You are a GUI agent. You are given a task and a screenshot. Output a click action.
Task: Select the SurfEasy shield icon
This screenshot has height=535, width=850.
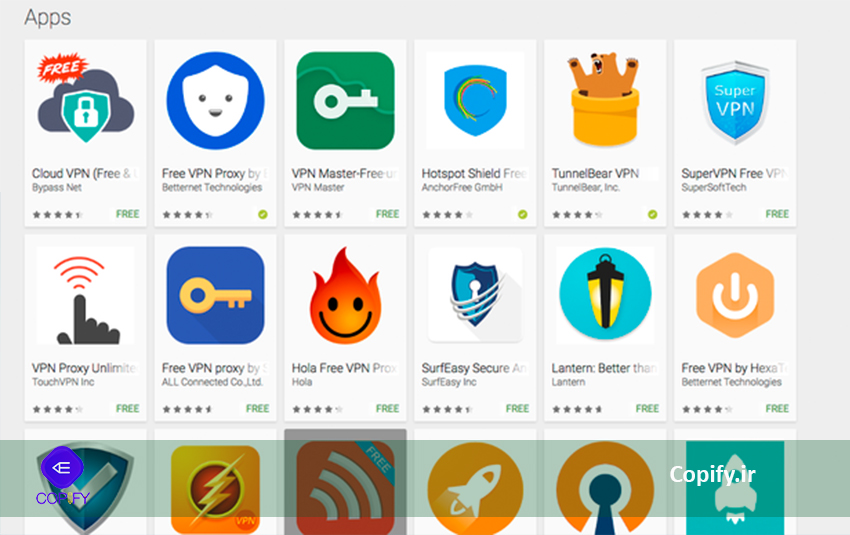click(x=475, y=295)
